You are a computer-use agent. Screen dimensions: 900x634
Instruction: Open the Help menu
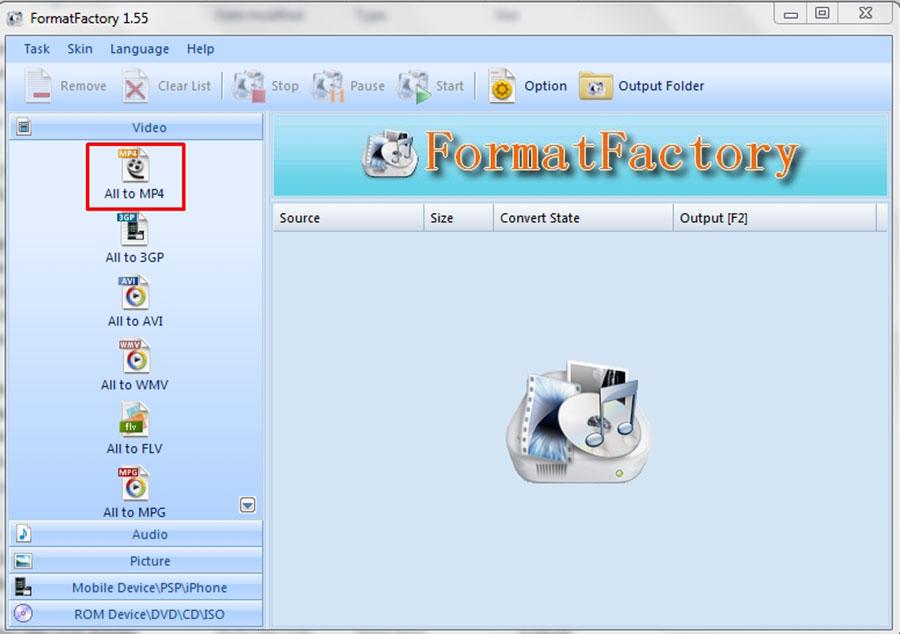tap(200, 49)
